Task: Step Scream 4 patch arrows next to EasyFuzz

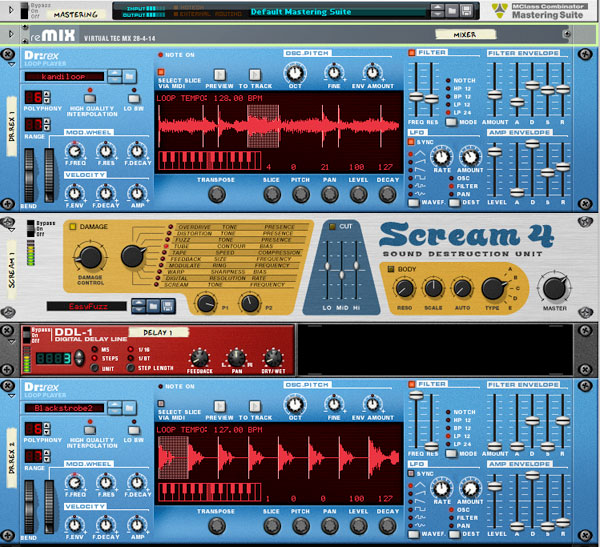Action: [139, 306]
